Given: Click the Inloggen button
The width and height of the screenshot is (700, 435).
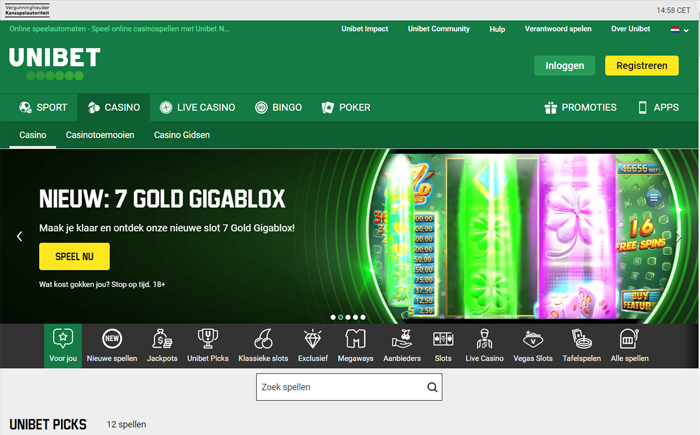Looking at the screenshot, I should (564, 66).
